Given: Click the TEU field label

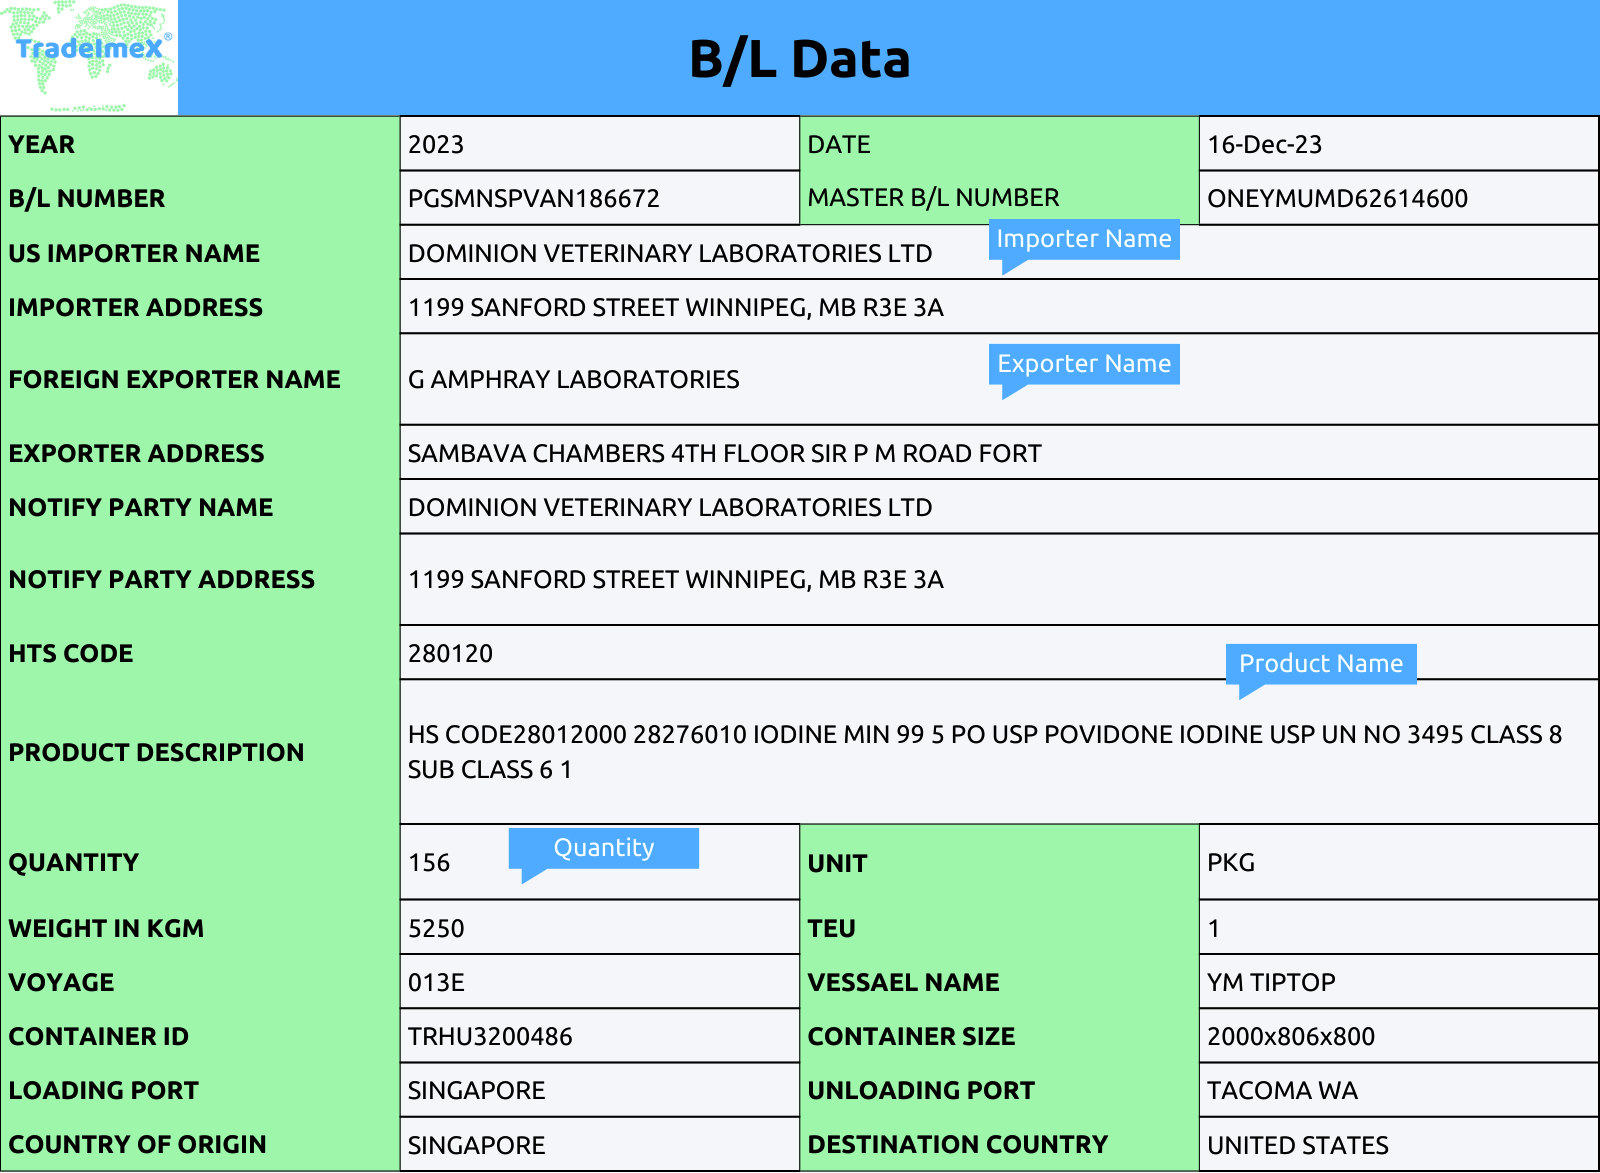Looking at the screenshot, I should [831, 929].
